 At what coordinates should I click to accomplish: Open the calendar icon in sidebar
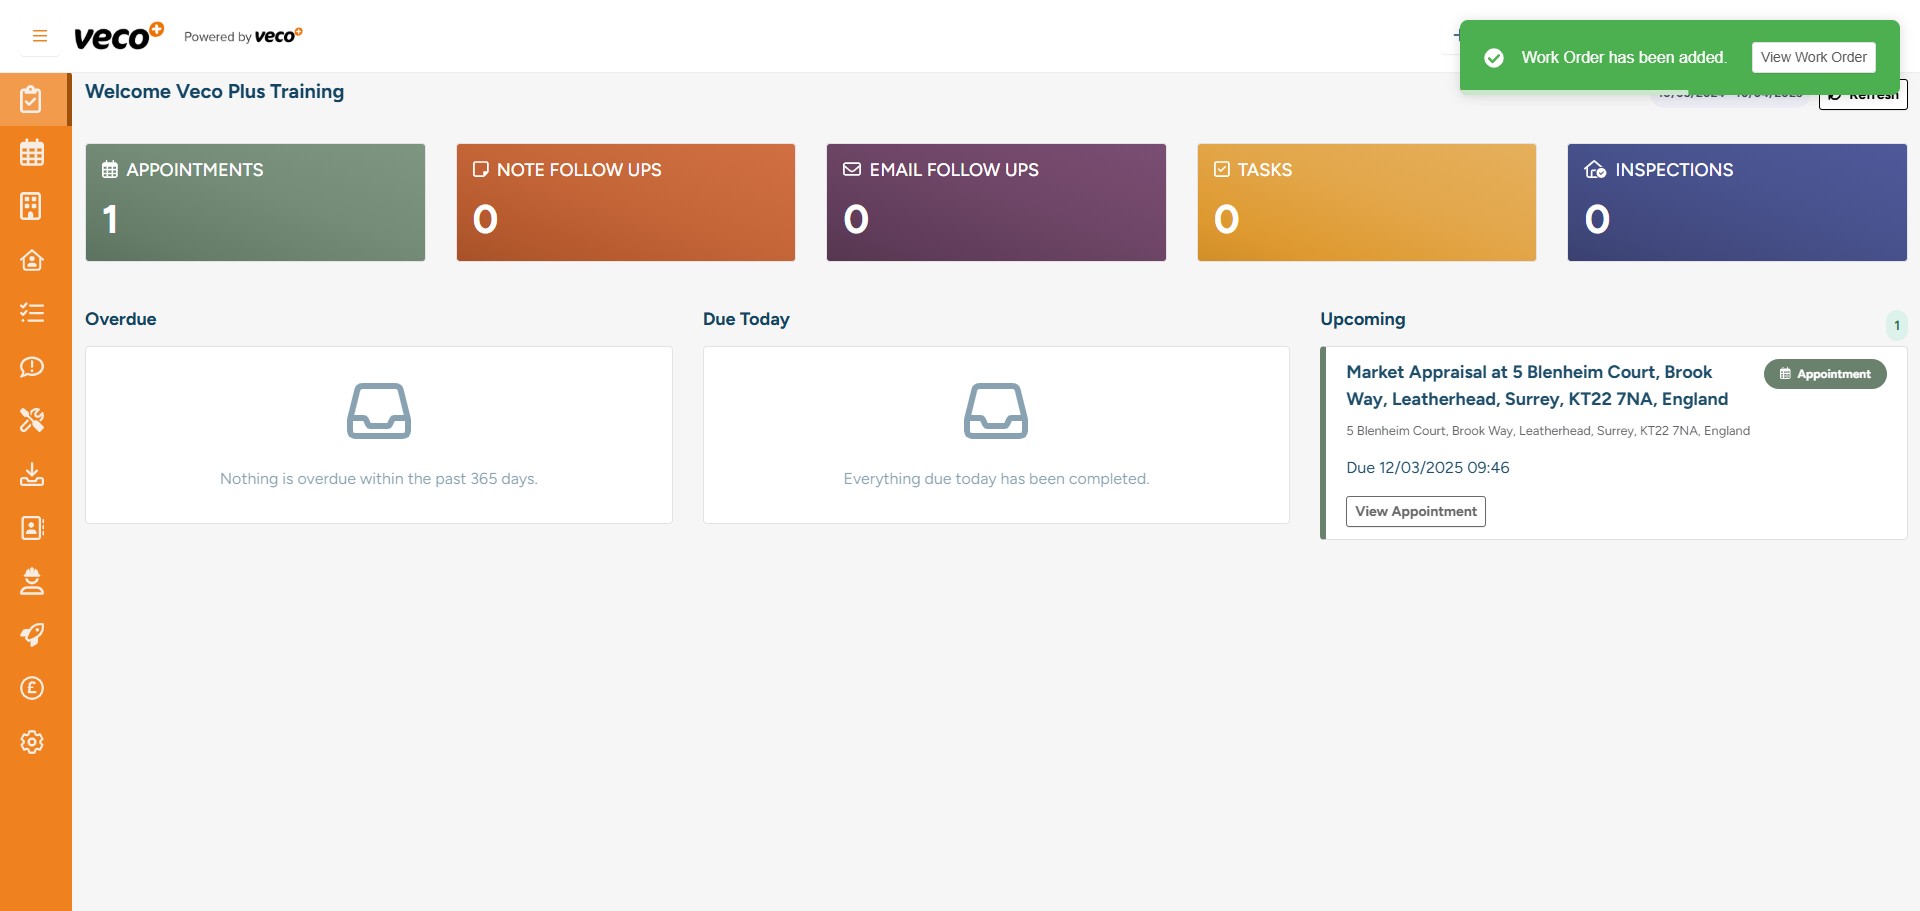pyautogui.click(x=32, y=153)
